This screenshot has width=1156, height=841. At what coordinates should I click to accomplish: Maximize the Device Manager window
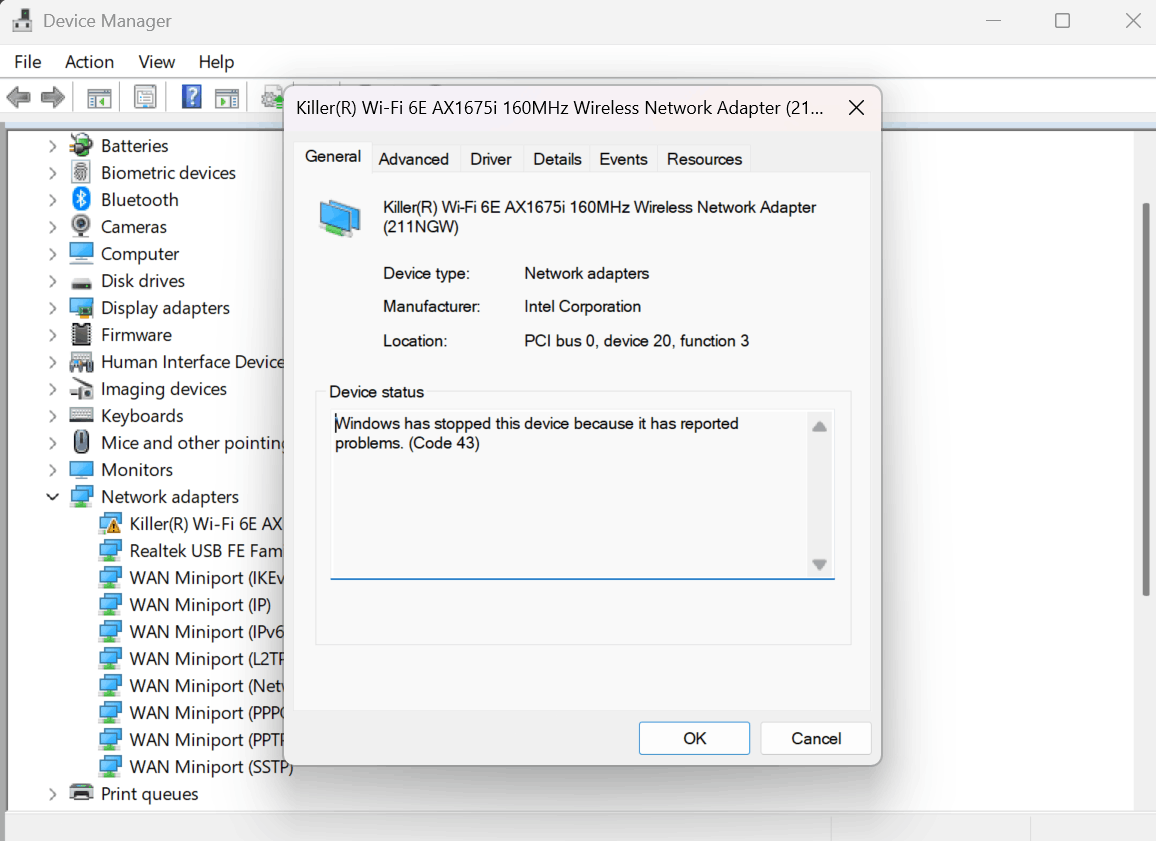(1062, 21)
